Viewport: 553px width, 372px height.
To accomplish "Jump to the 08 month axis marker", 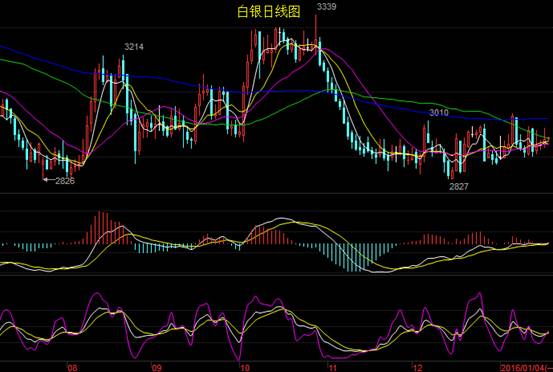I will coord(72,368).
